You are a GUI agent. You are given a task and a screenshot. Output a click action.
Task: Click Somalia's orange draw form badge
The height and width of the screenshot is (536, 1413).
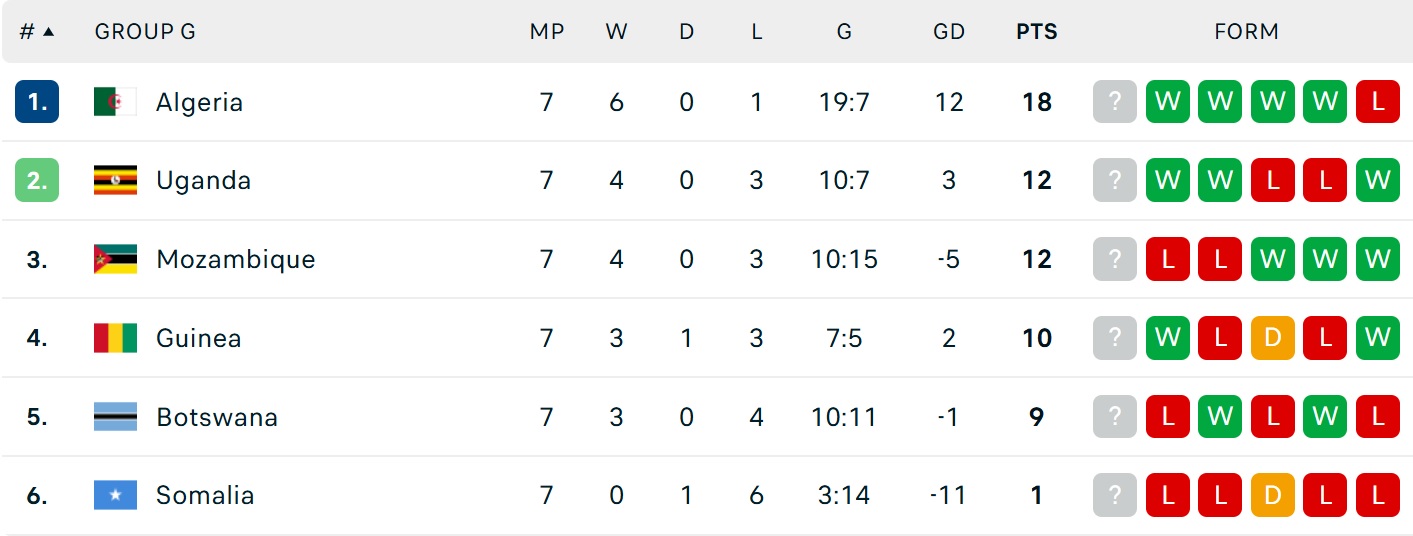[x=1272, y=495]
